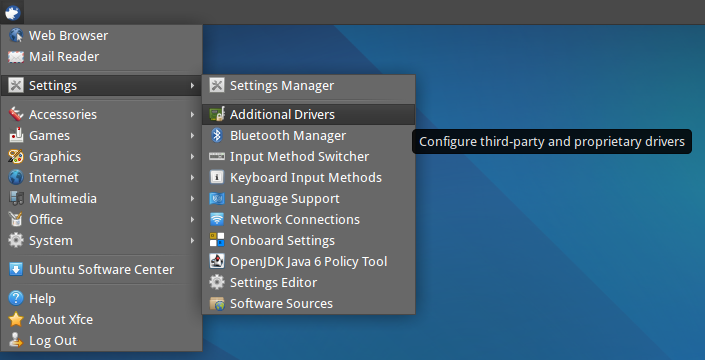Click the Multimedia film-note icon

(x=16, y=198)
